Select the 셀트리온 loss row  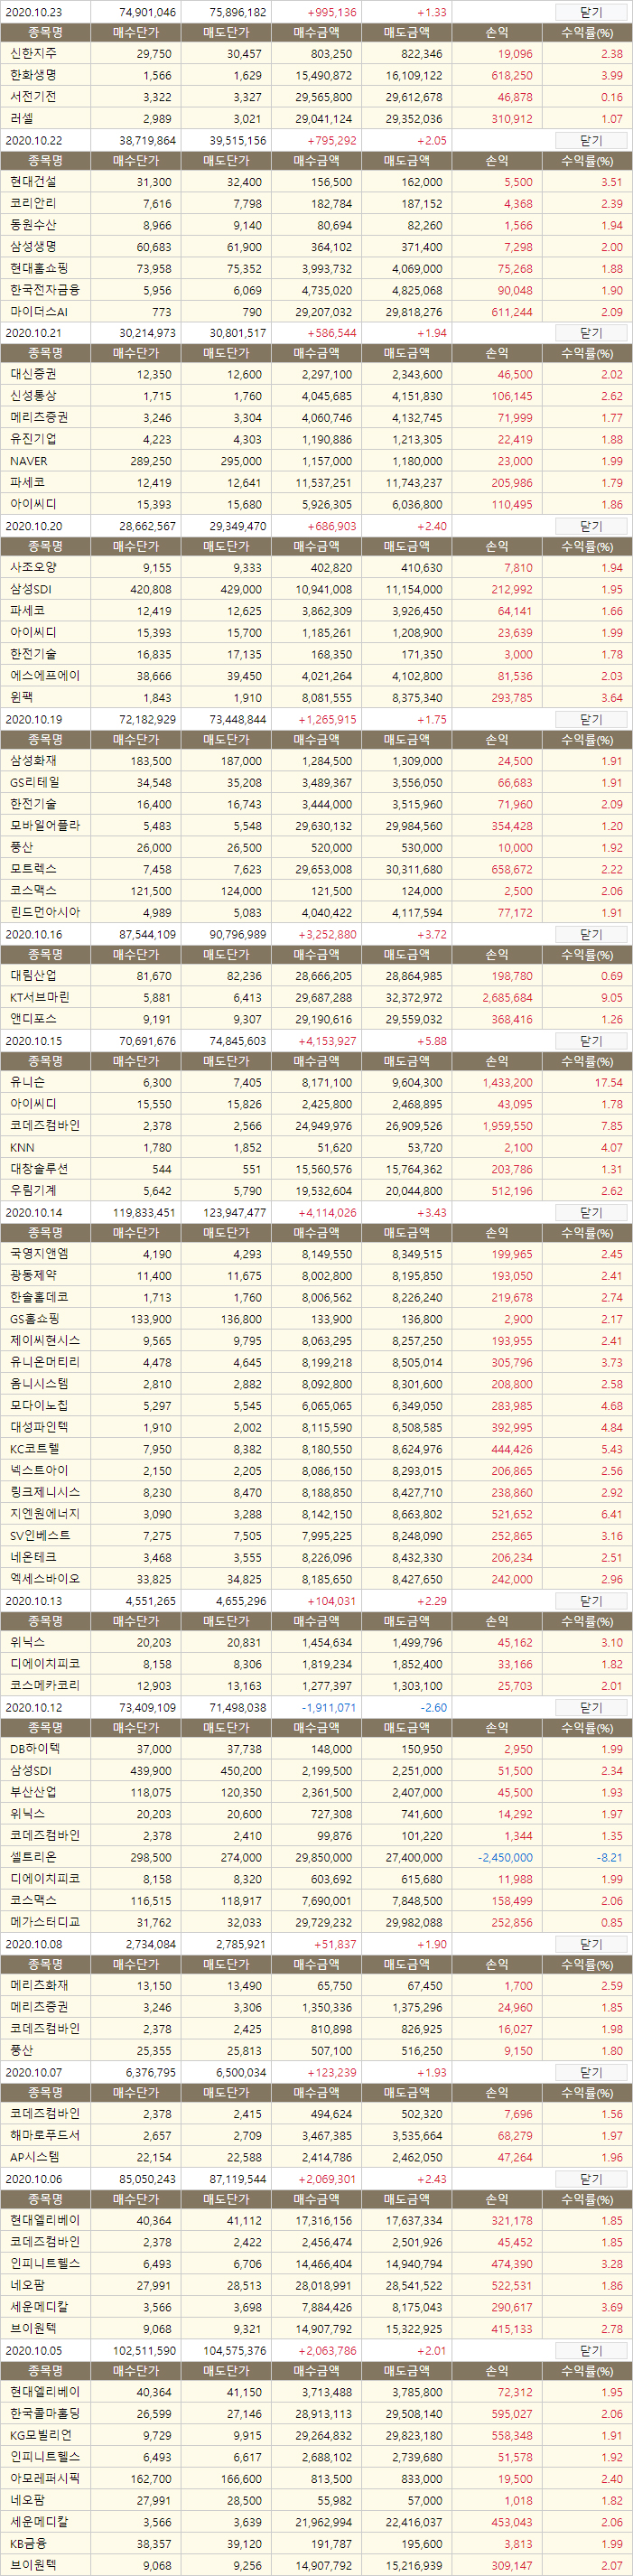pyautogui.click(x=316, y=1857)
